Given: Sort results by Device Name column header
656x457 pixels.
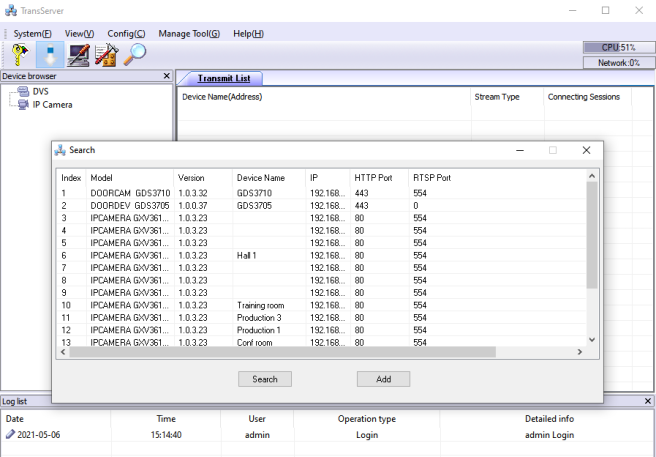Looking at the screenshot, I should point(260,177).
